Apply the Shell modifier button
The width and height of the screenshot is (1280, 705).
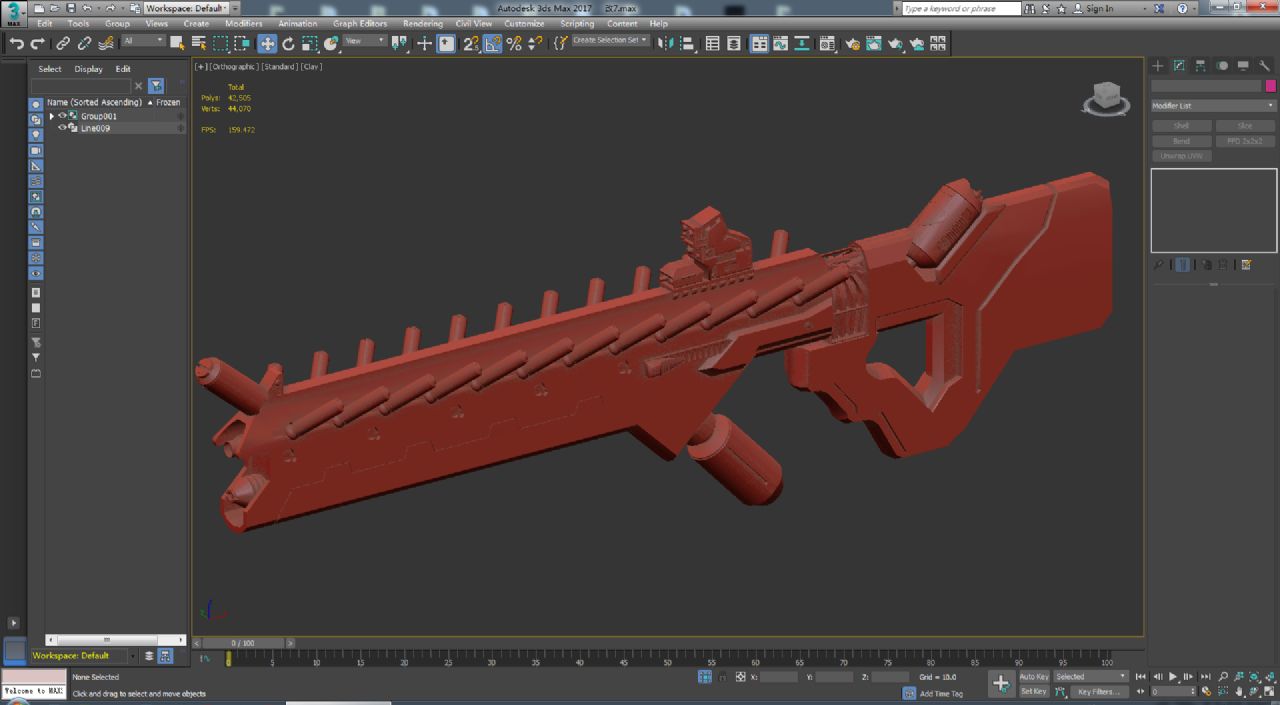(x=1181, y=126)
